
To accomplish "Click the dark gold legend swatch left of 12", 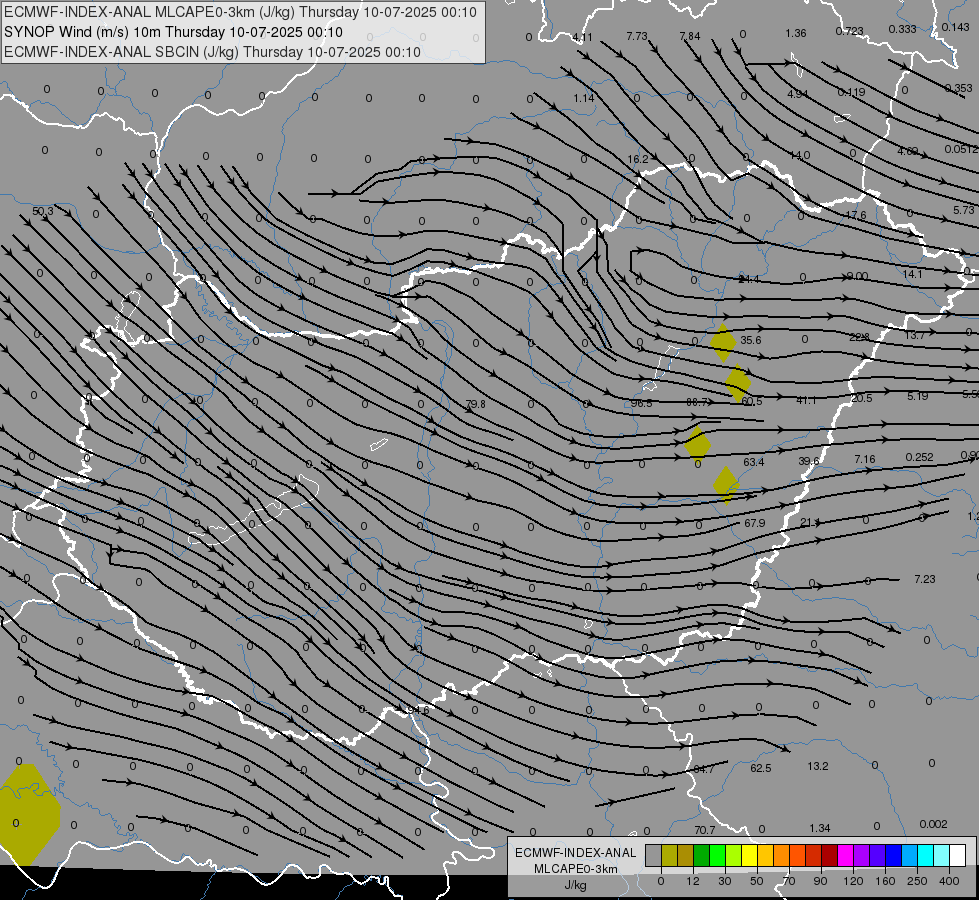I will coord(686,855).
